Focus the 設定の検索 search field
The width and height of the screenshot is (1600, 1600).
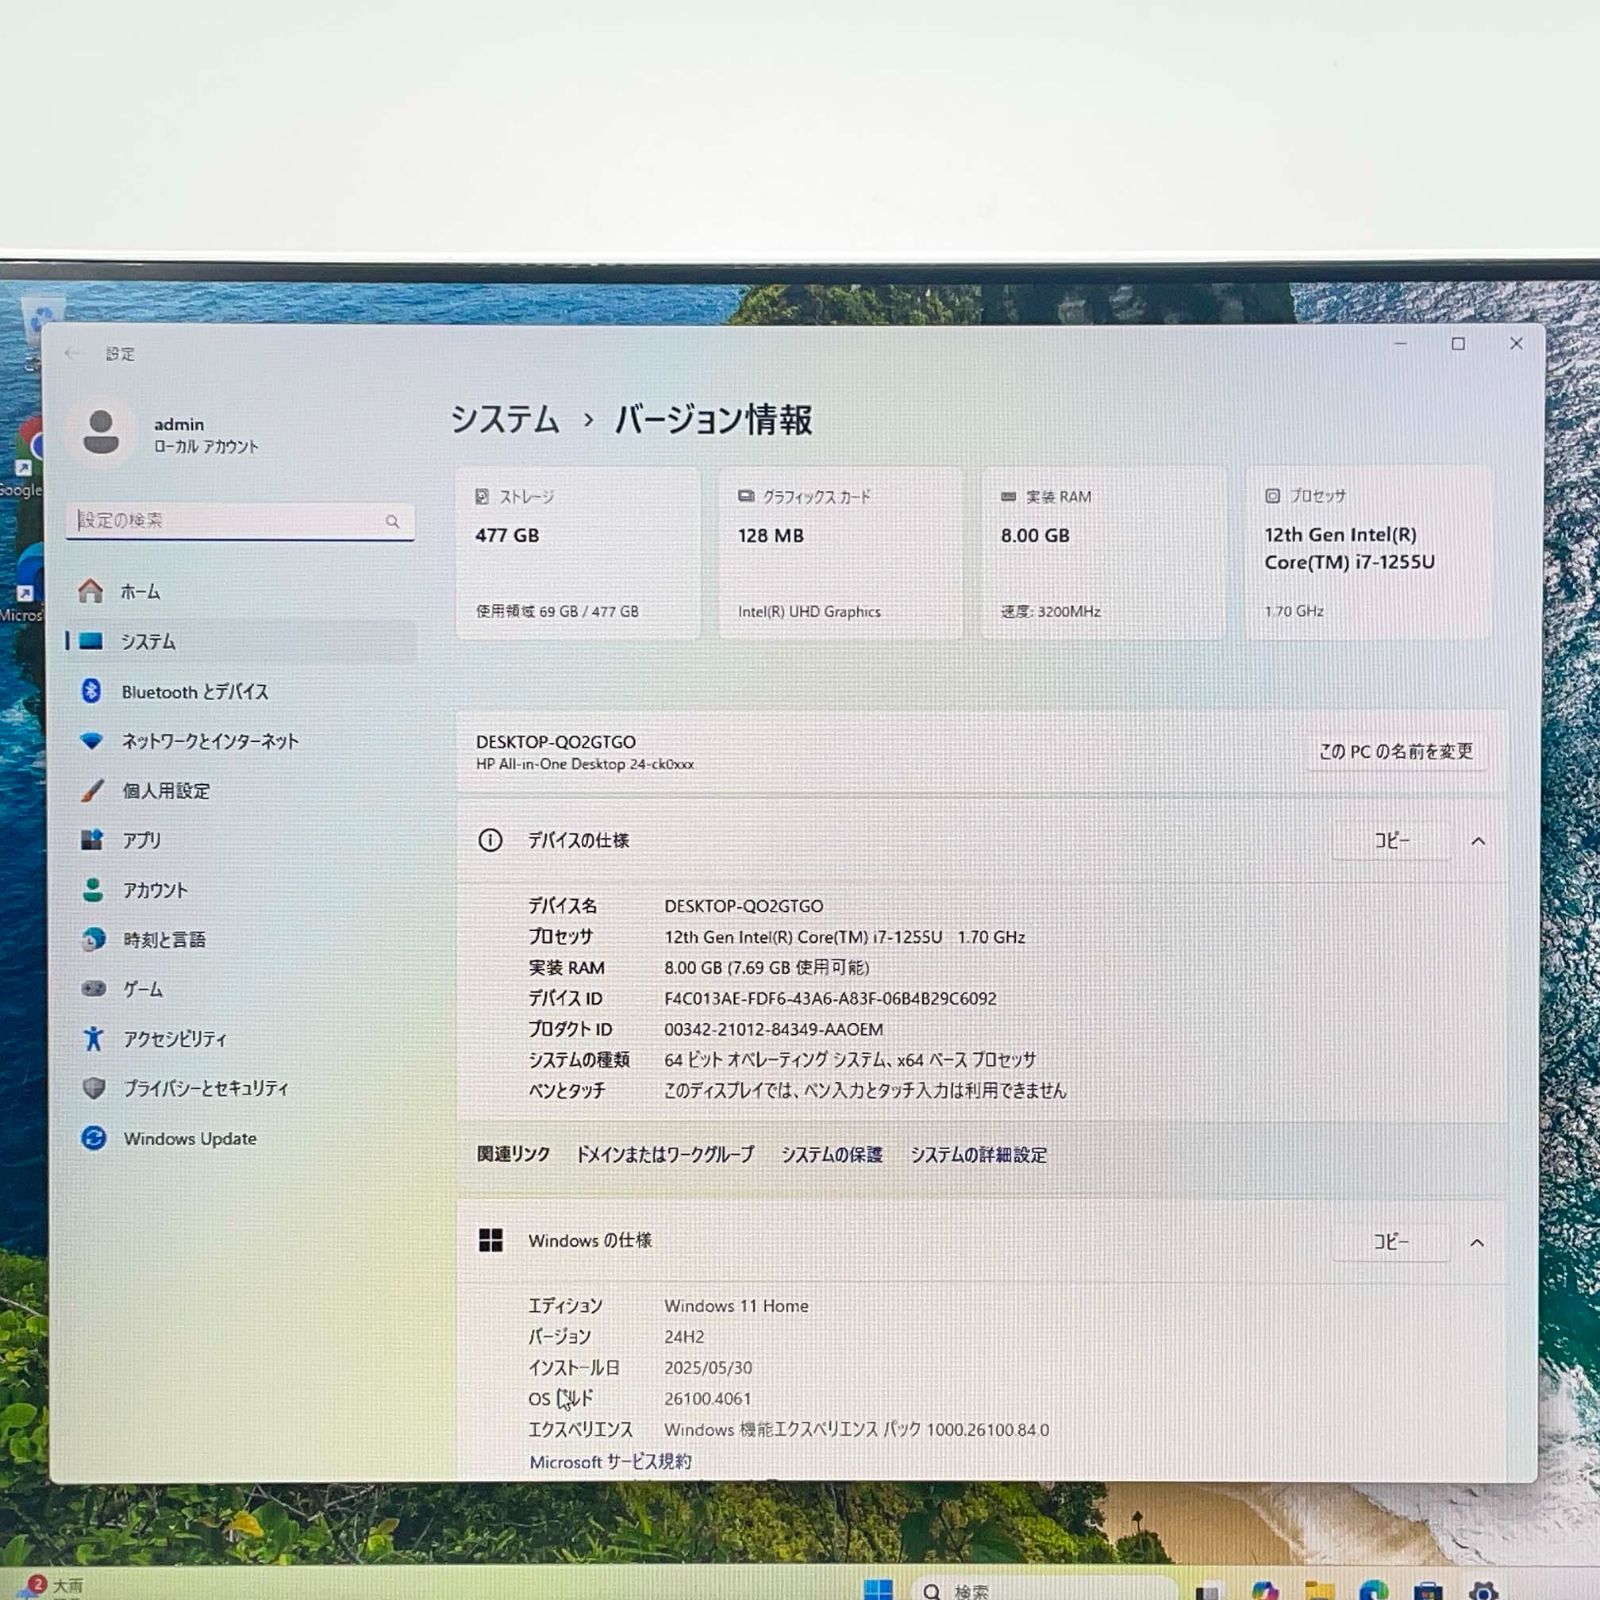tap(240, 521)
